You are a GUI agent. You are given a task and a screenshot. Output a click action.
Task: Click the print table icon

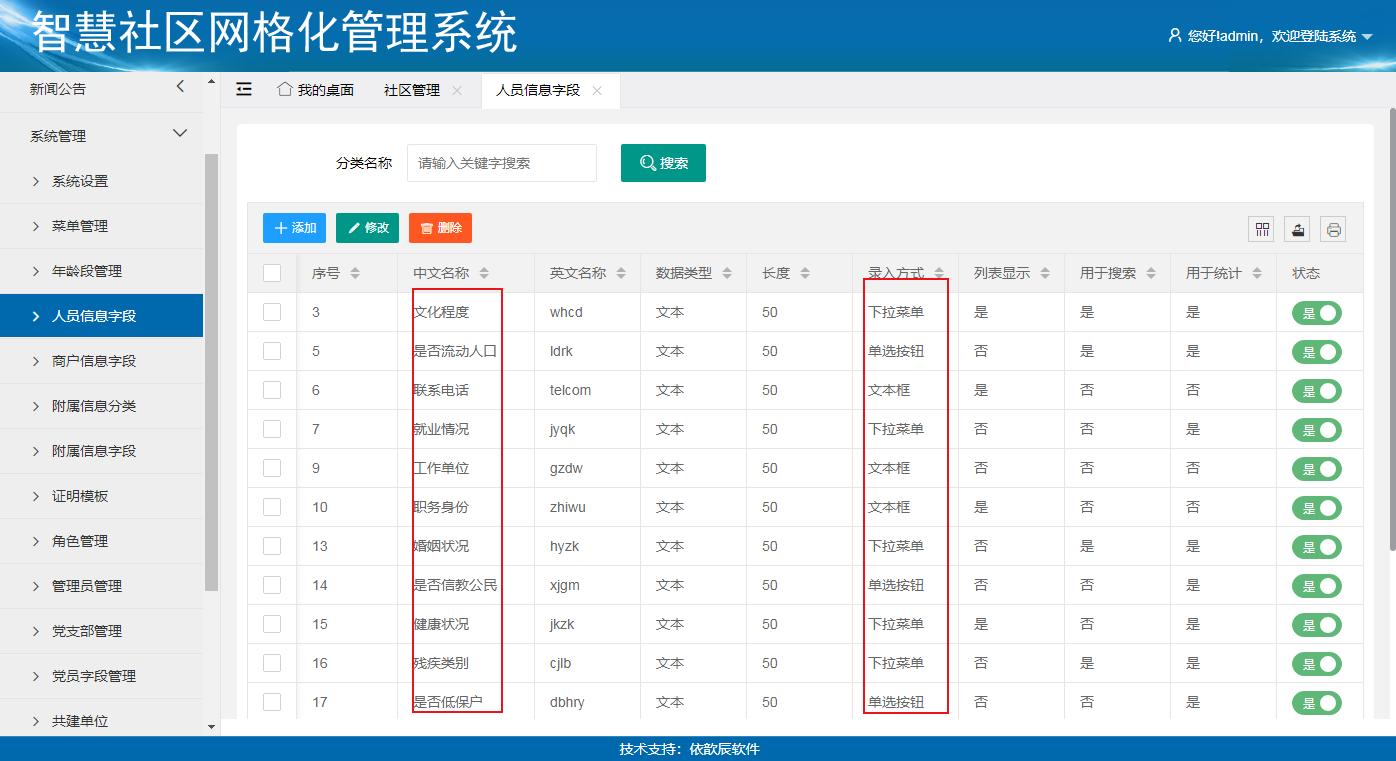pyautogui.click(x=1333, y=229)
